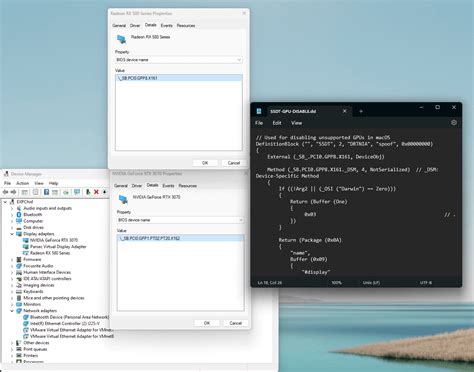474x372 pixels.
Task: Expand the Mice and other pointing devices category
Action: pos(12,298)
